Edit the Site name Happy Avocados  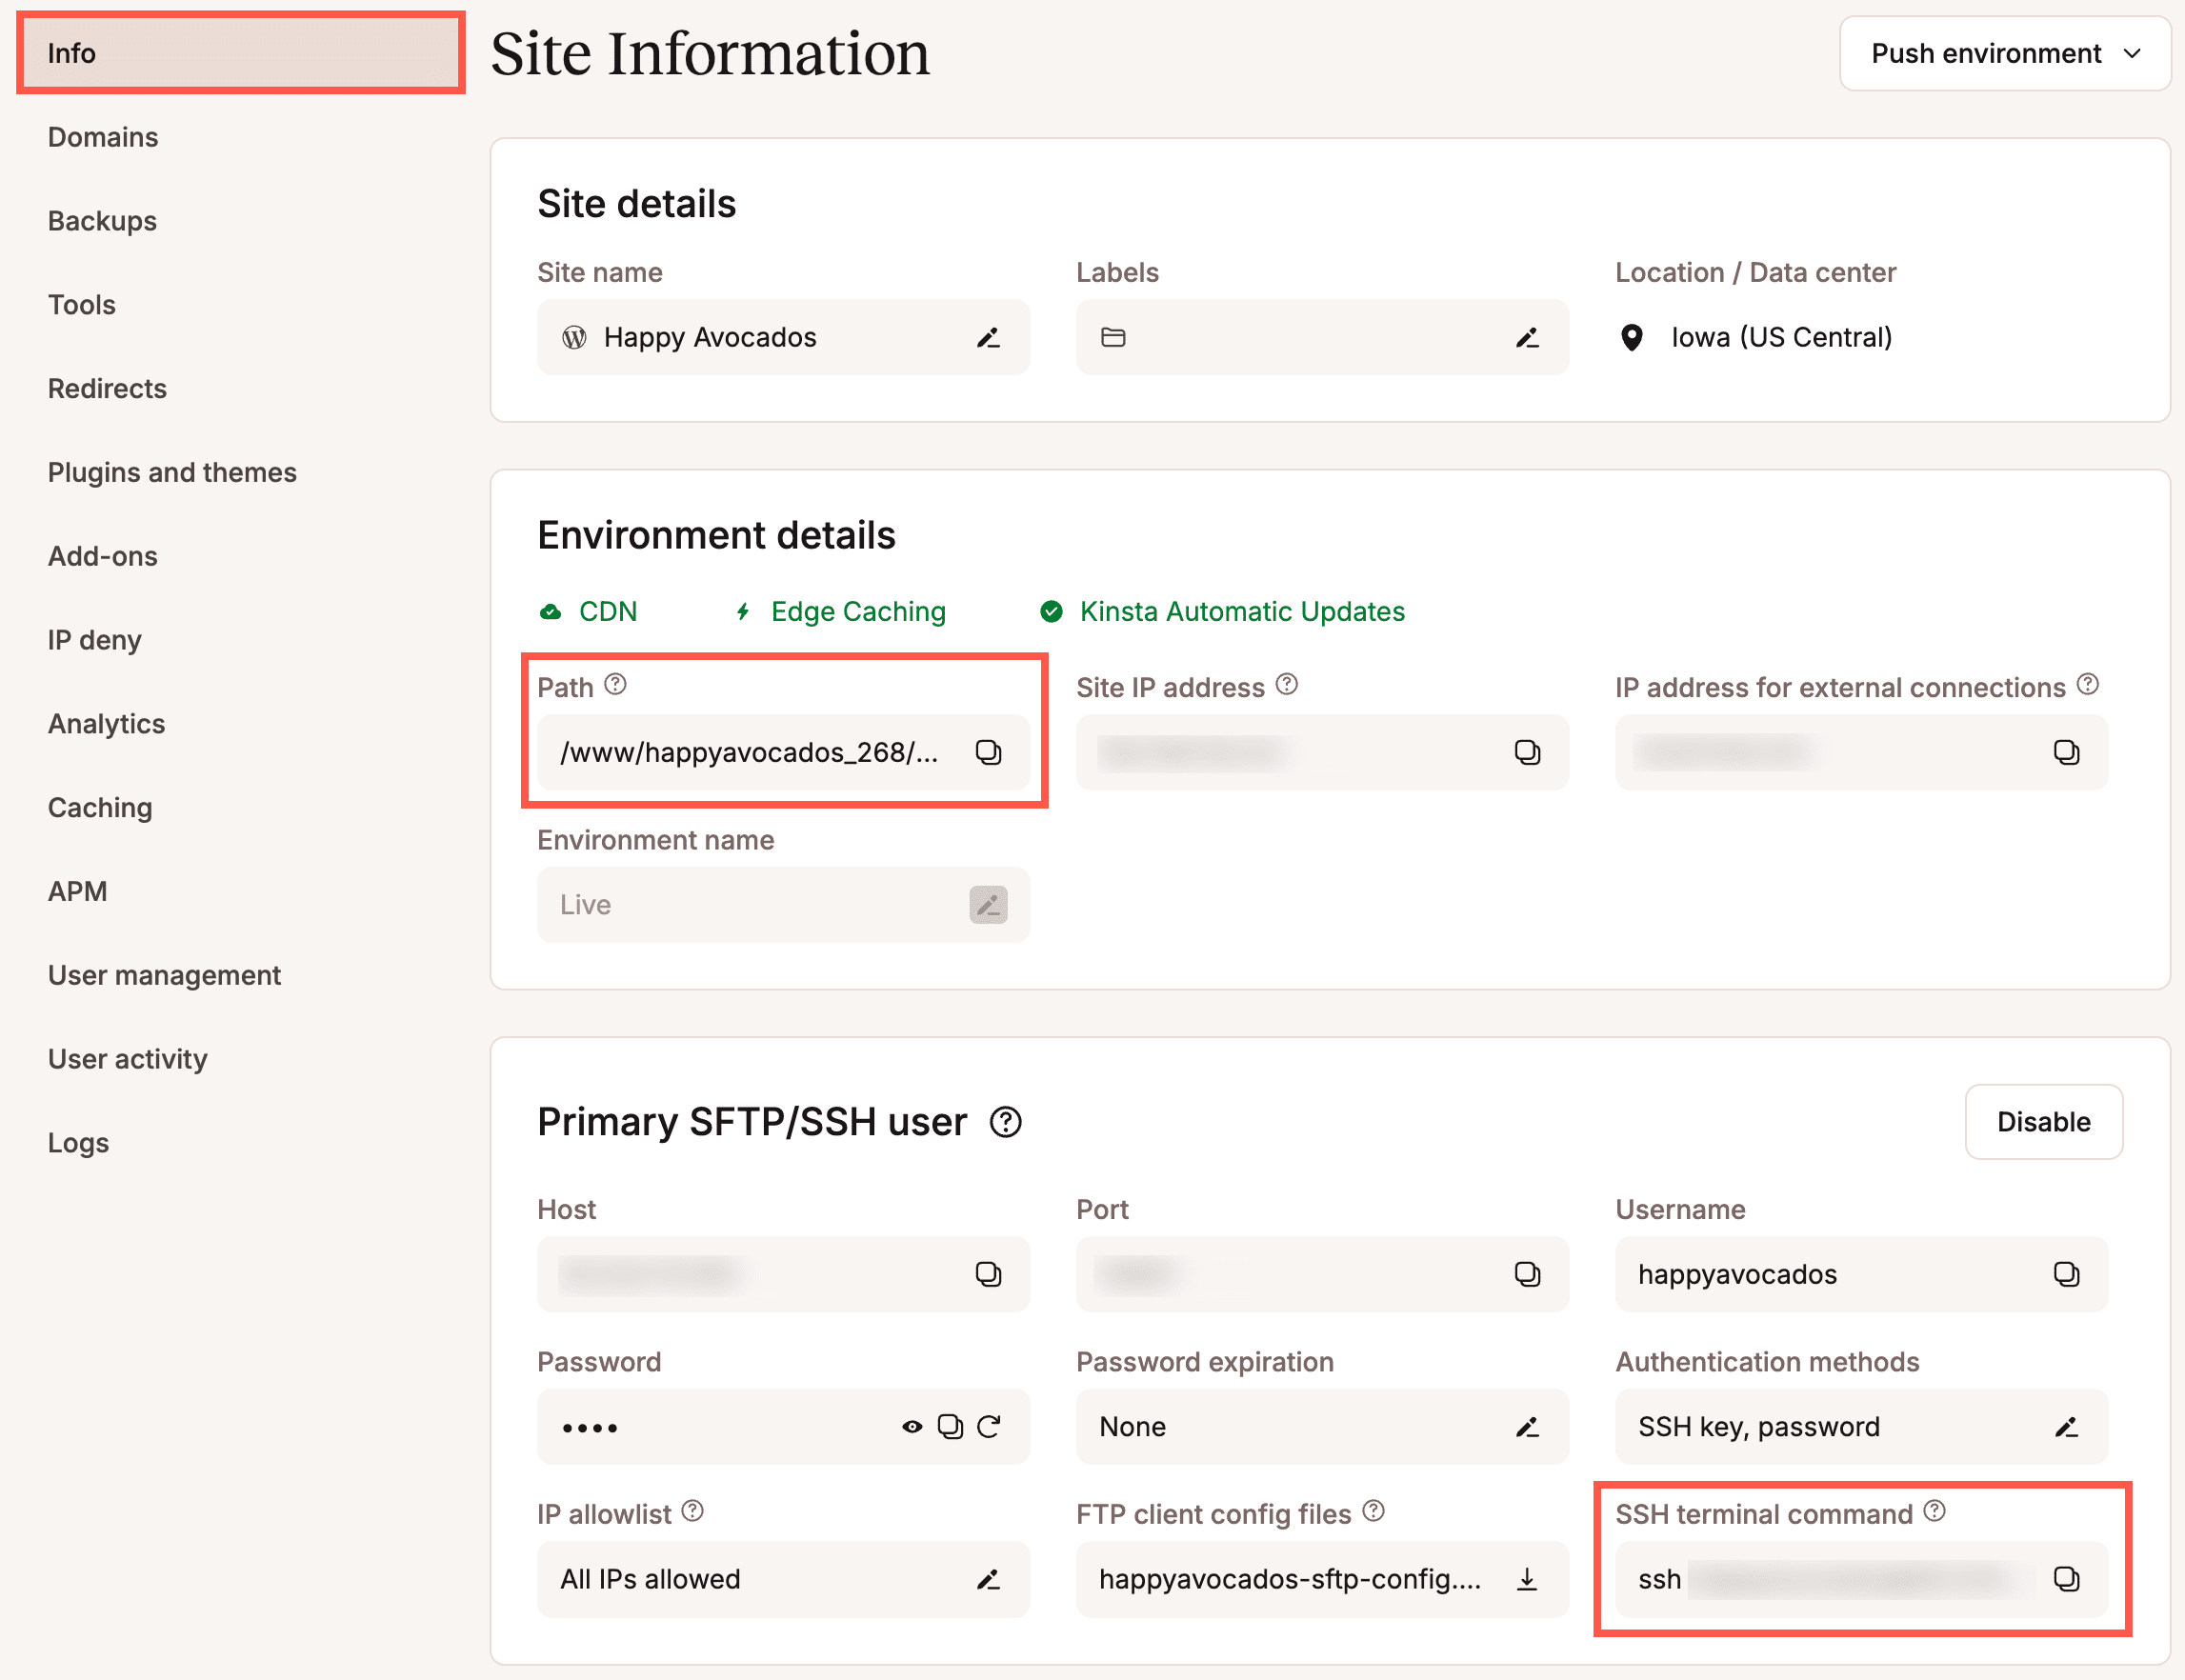click(x=988, y=337)
